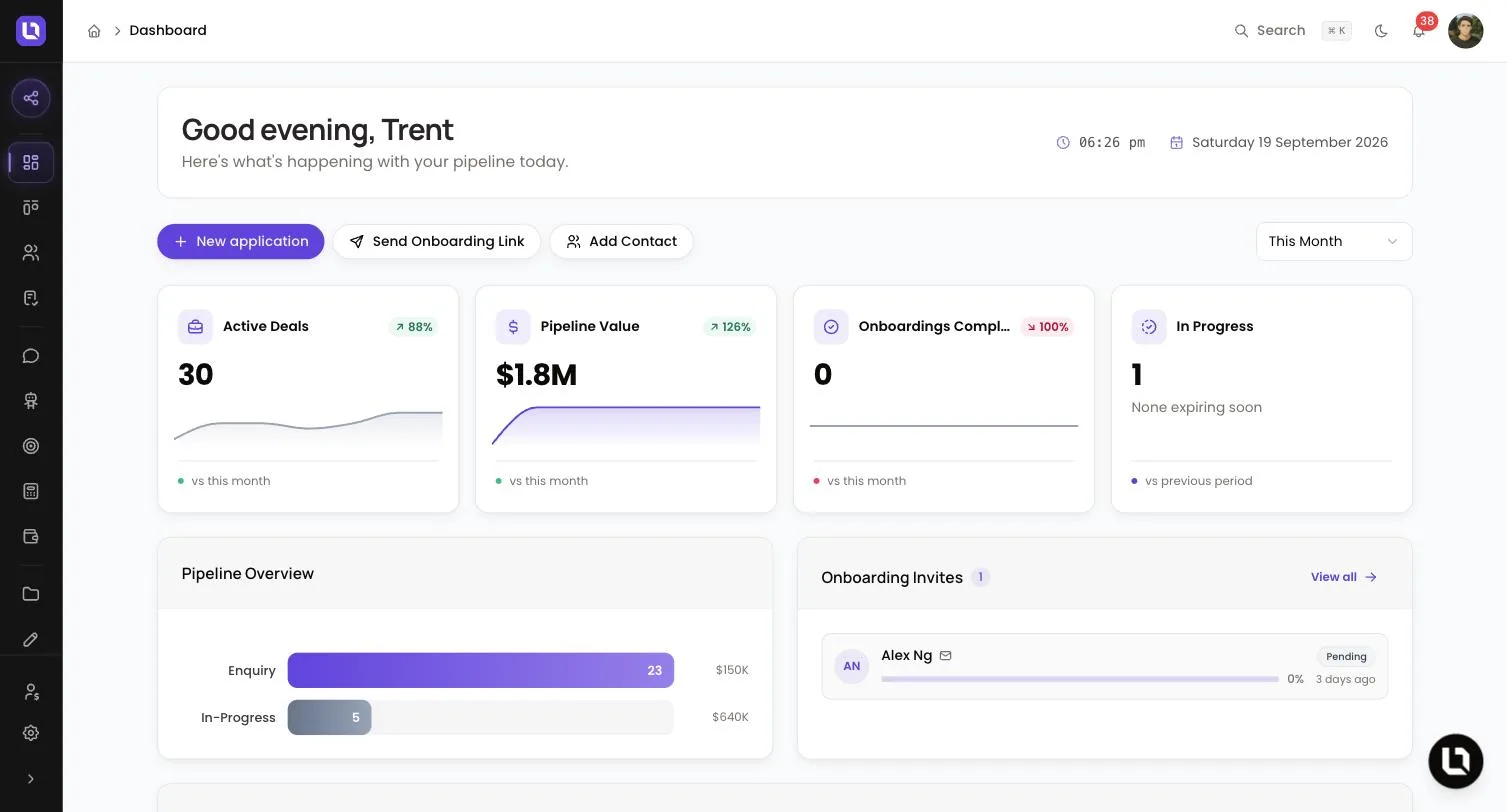This screenshot has height=812, width=1507.
Task: Click the 88% trend badge on Active Deals
Action: point(414,327)
